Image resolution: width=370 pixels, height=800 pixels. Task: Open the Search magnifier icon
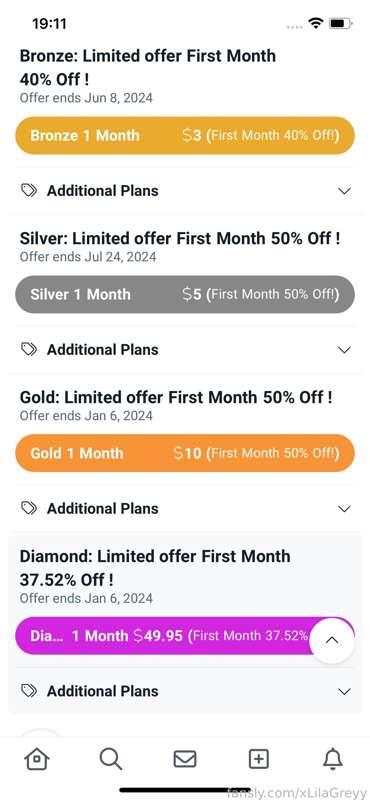[110, 759]
